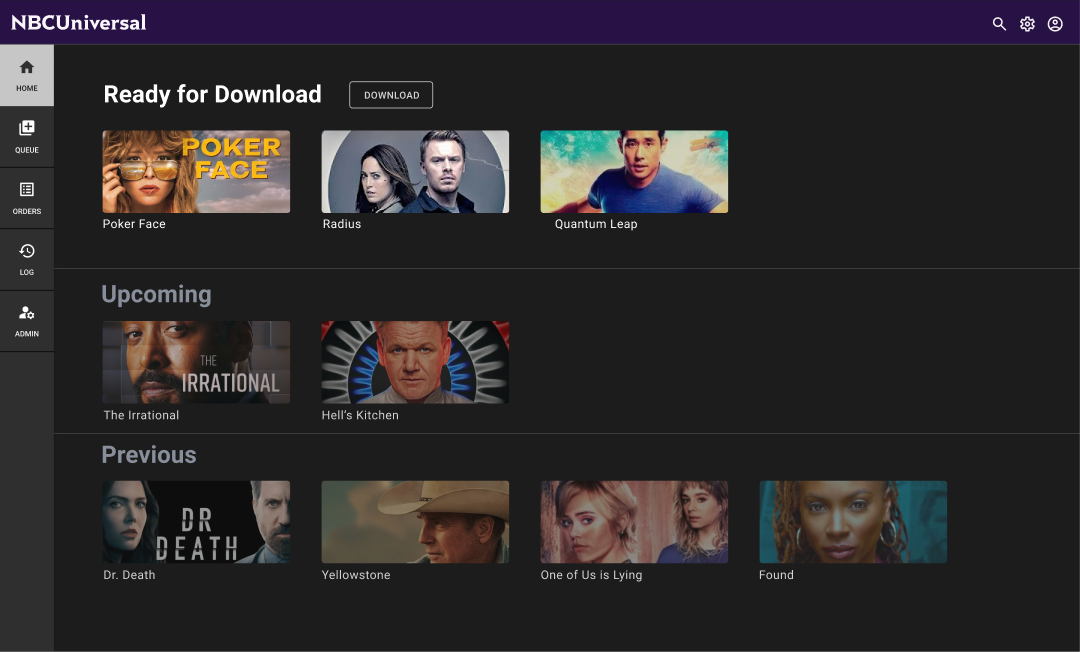Click the 'Yellowstone' title text
1080x652 pixels.
356,575
